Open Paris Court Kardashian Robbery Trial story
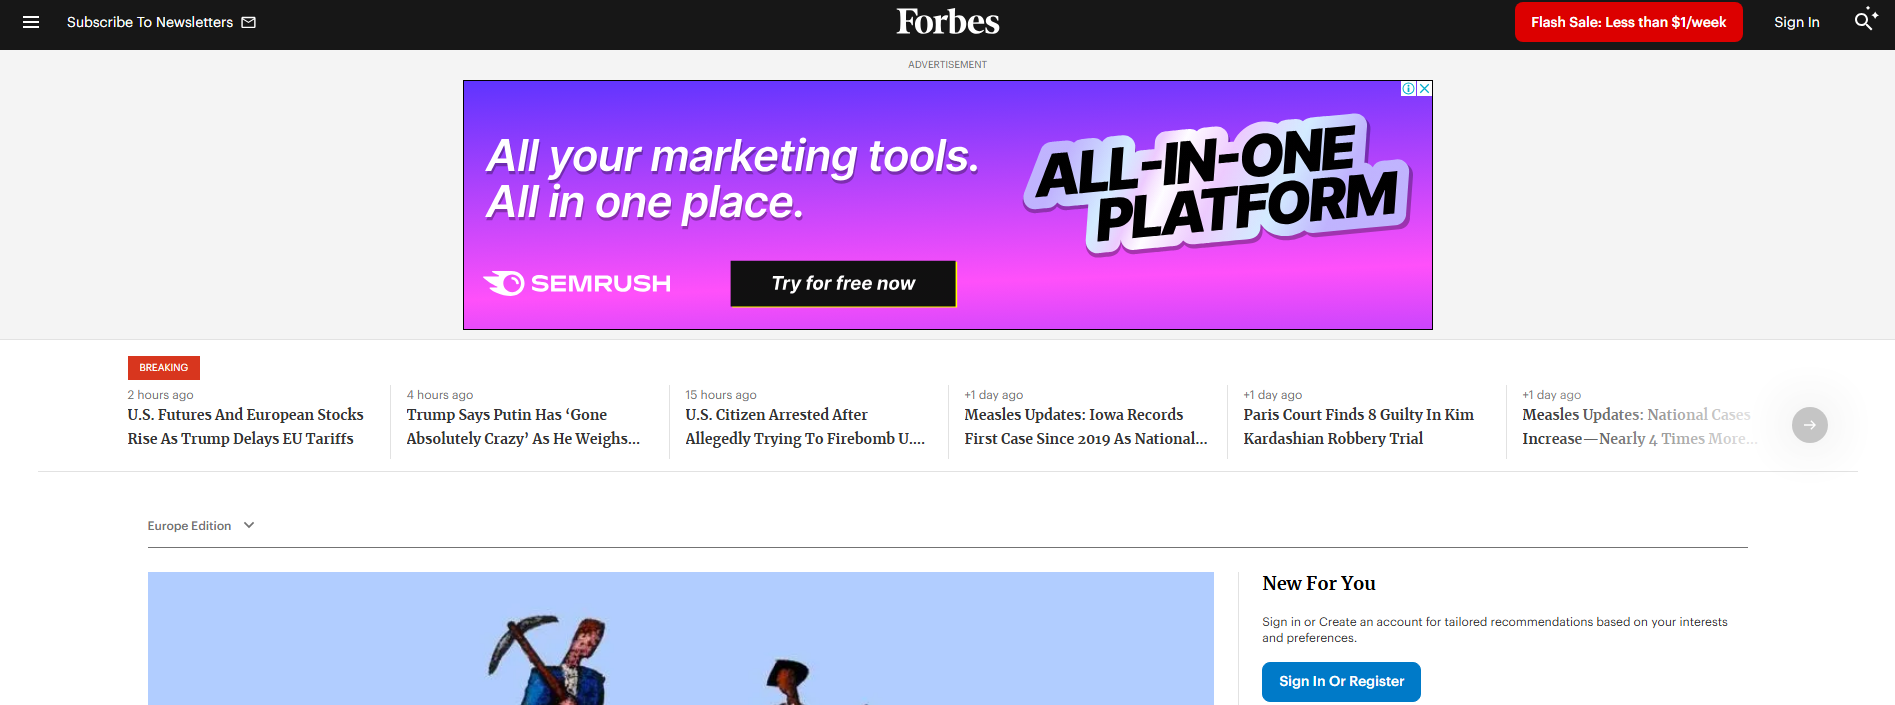Image resolution: width=1895 pixels, height=705 pixels. pos(1358,426)
